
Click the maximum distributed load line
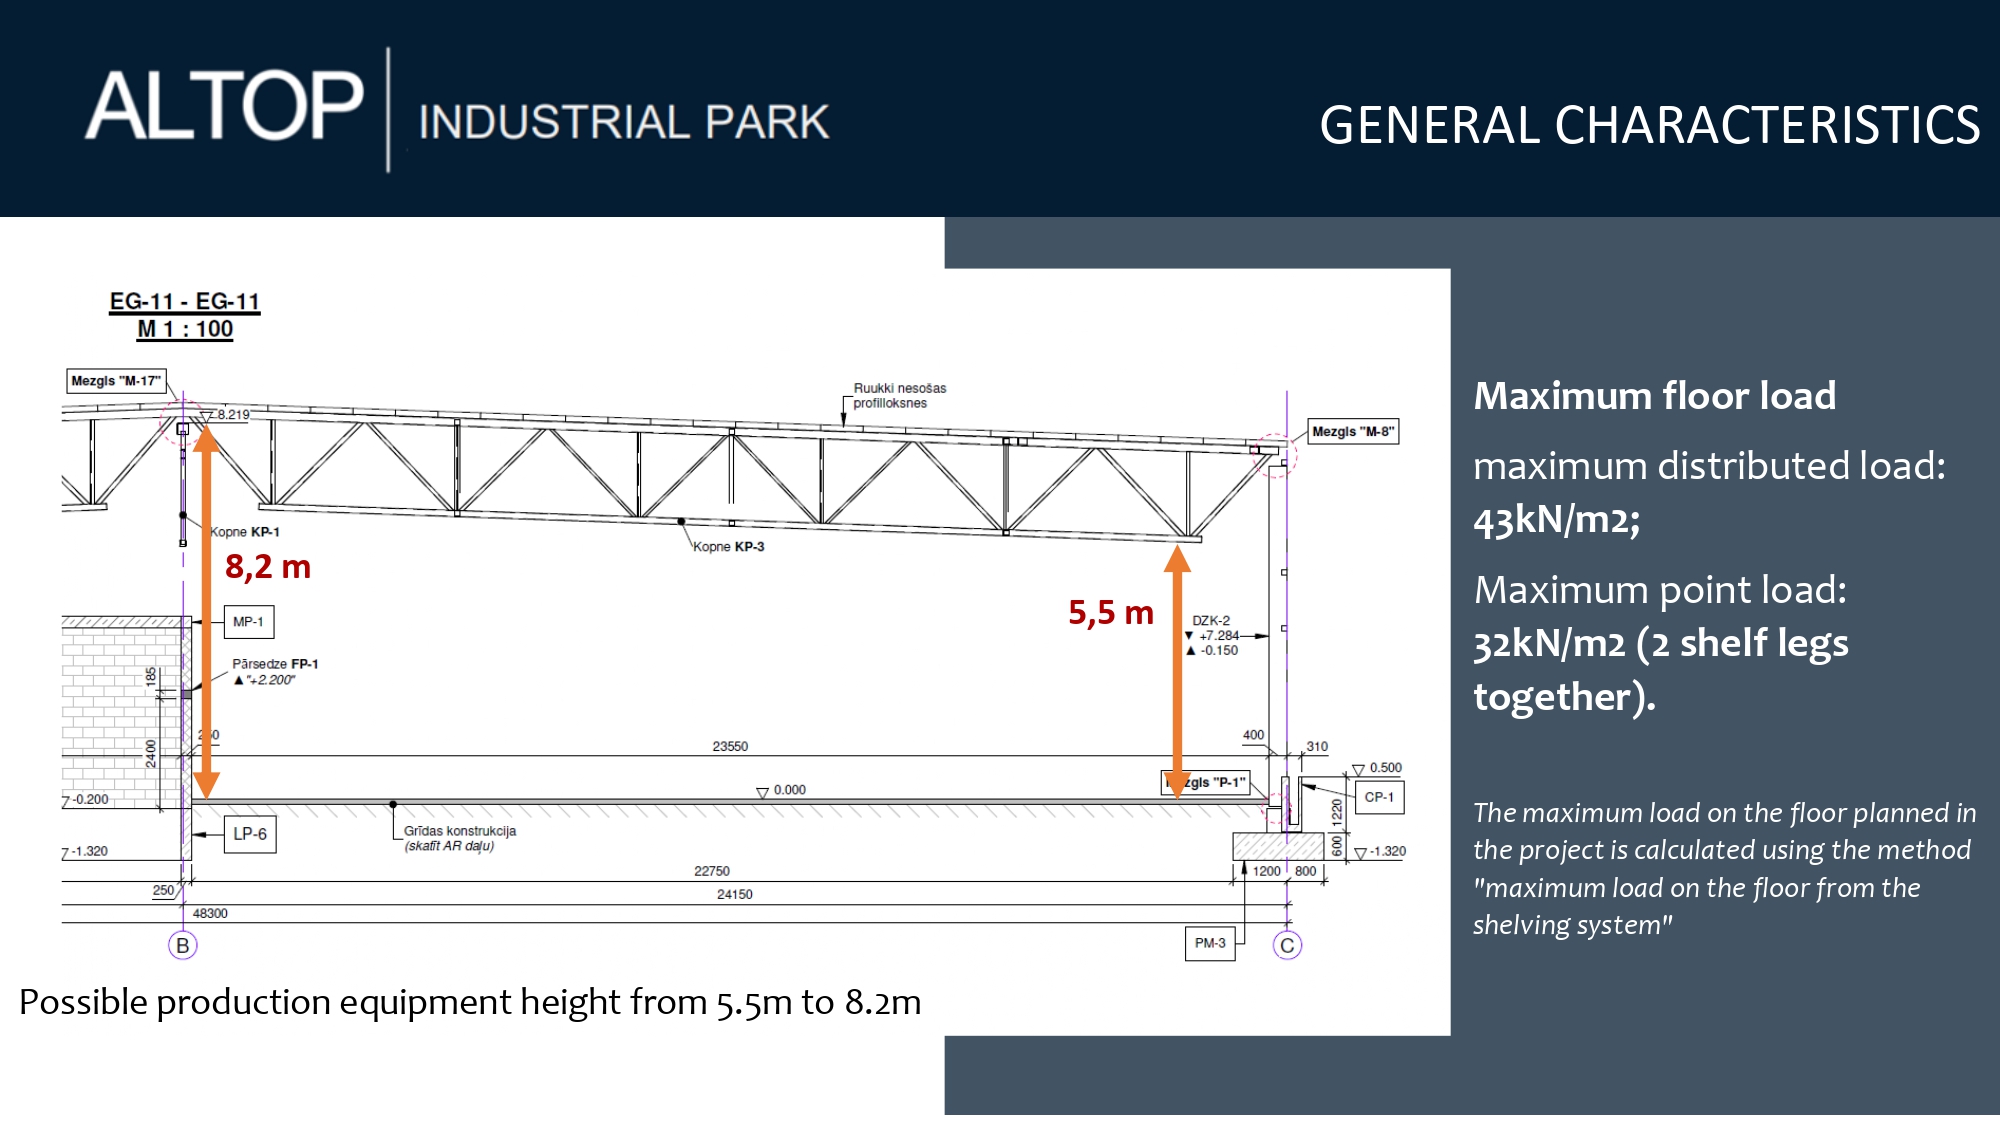pos(1710,466)
